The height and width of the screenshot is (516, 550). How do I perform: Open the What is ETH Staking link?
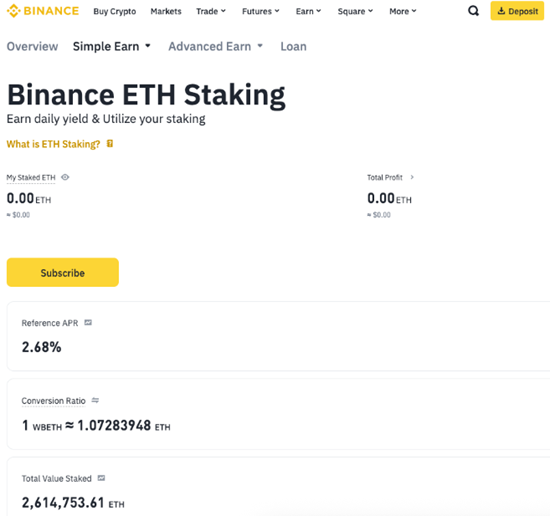(x=53, y=144)
